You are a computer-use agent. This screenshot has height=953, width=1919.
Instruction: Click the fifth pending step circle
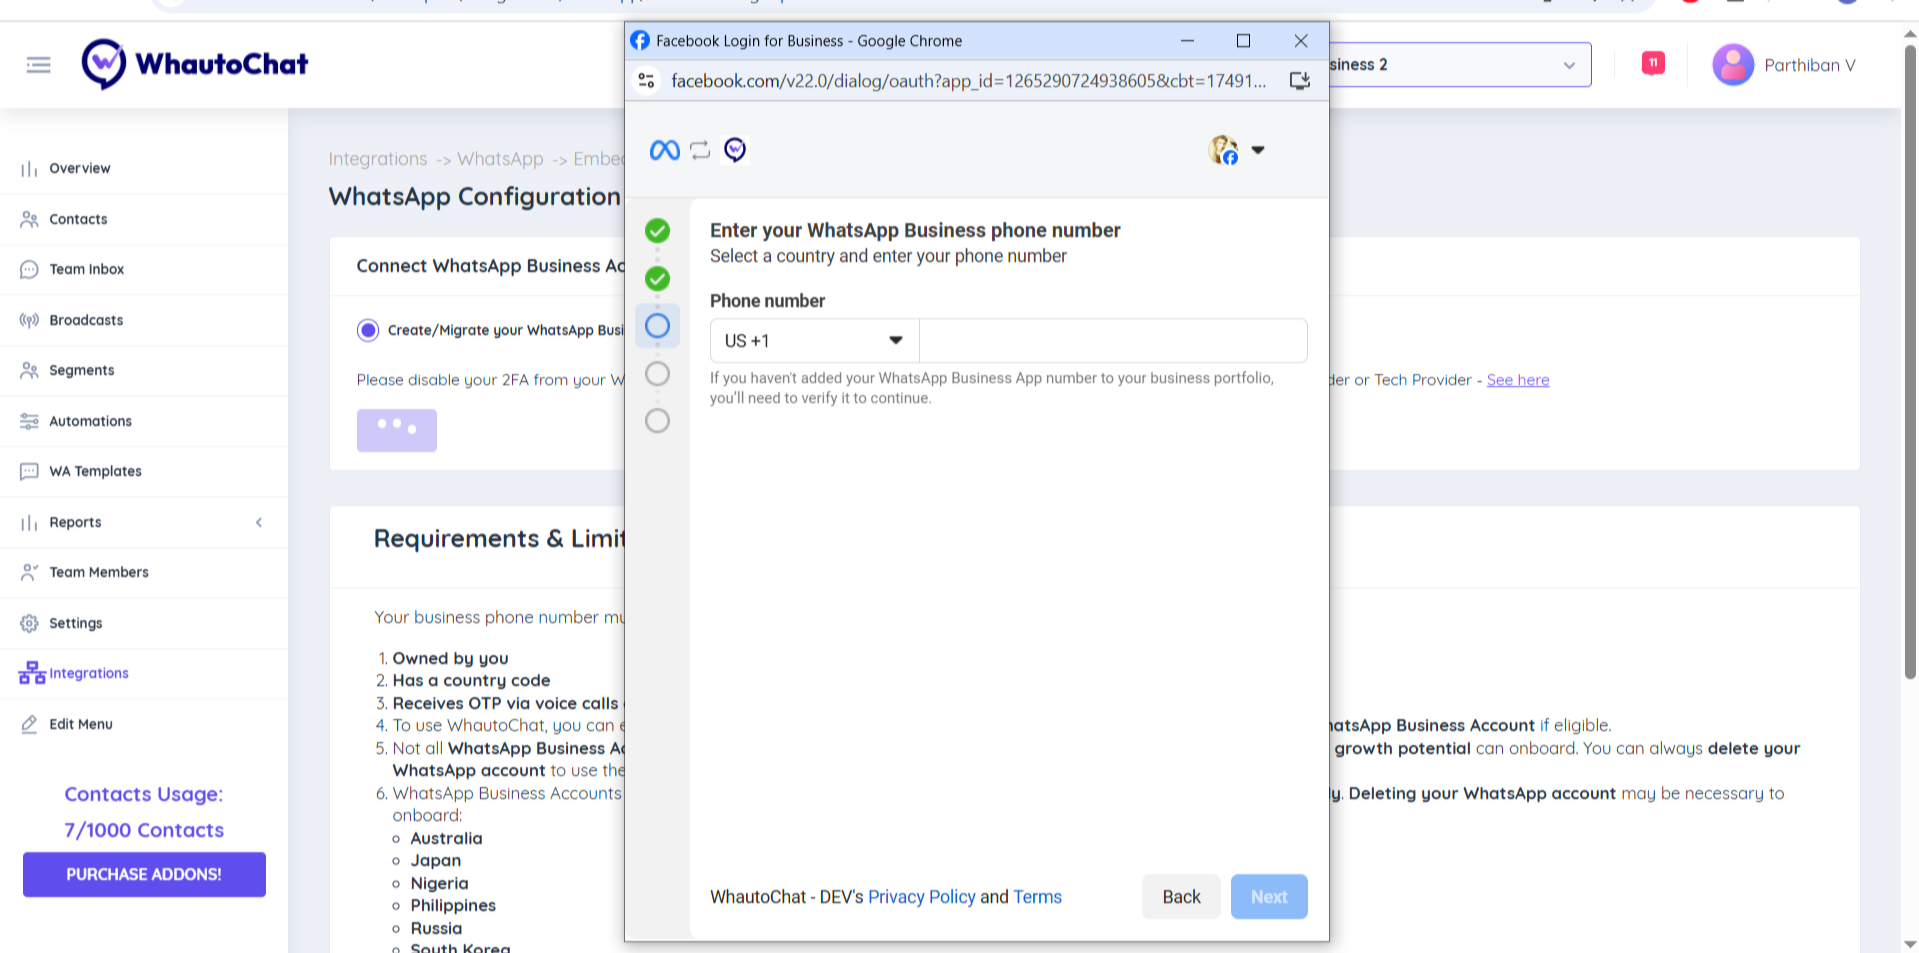[x=657, y=421]
